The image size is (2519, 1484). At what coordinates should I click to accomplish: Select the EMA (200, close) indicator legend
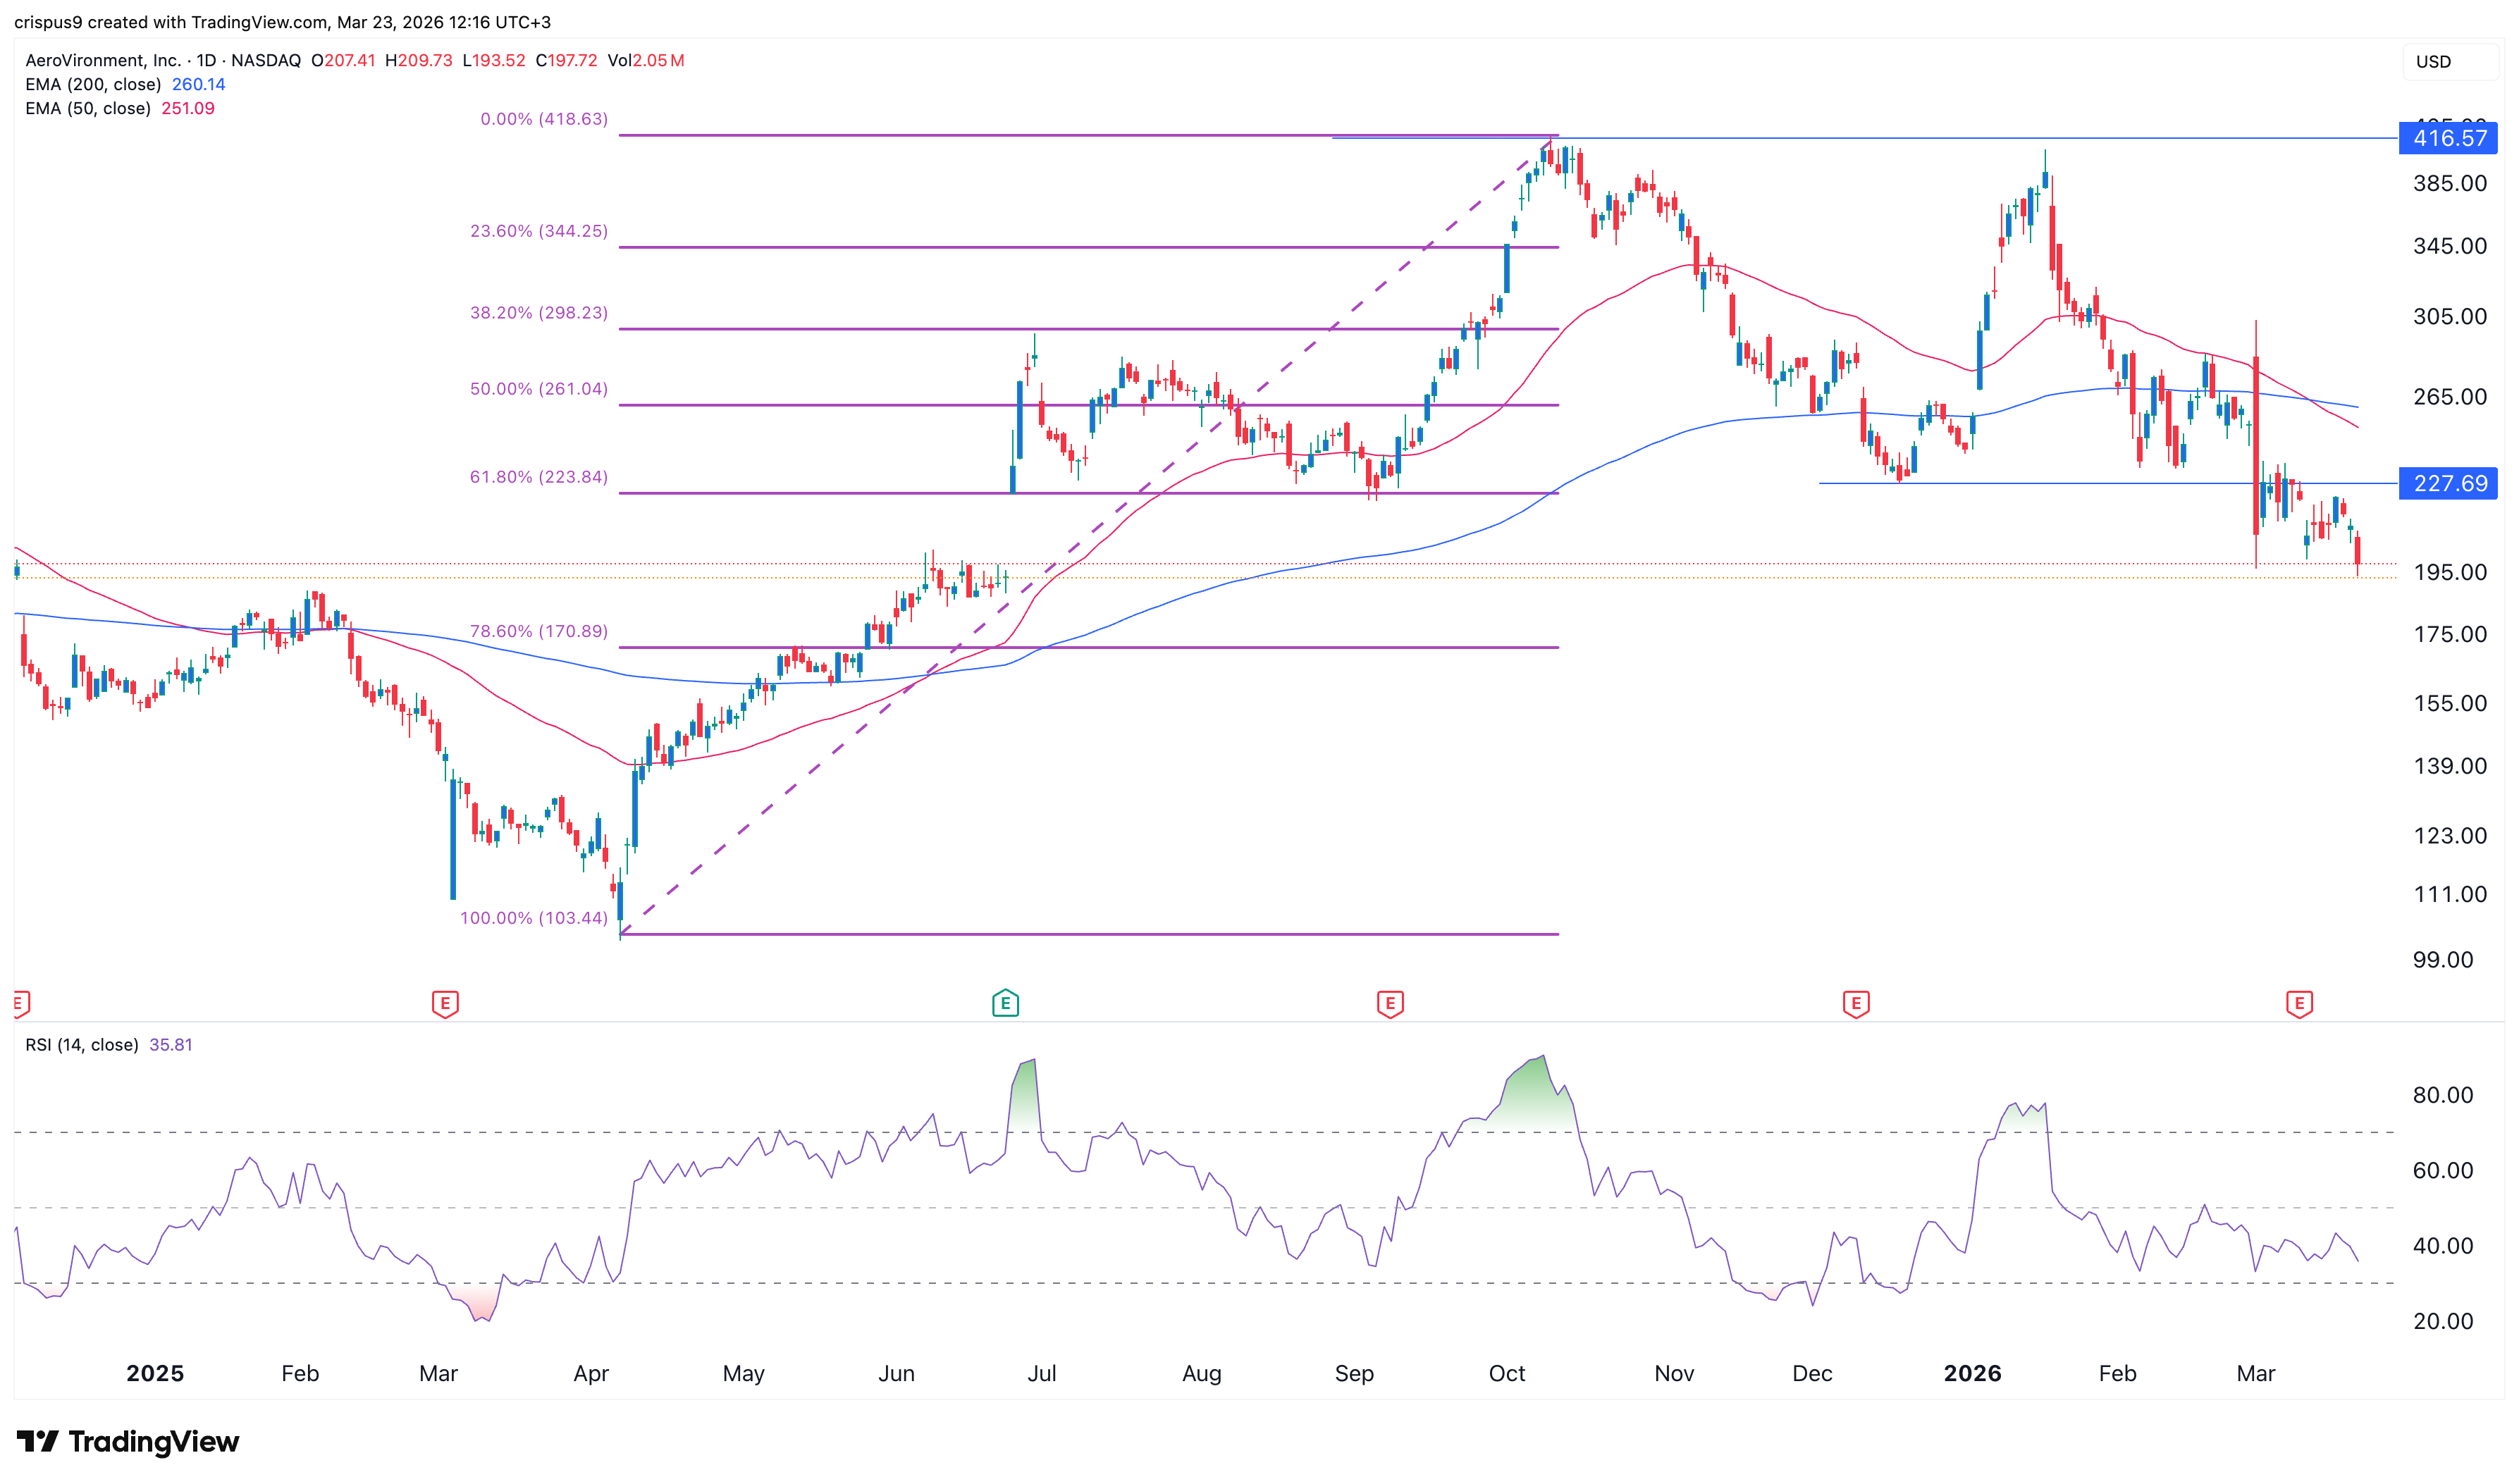click(93, 85)
